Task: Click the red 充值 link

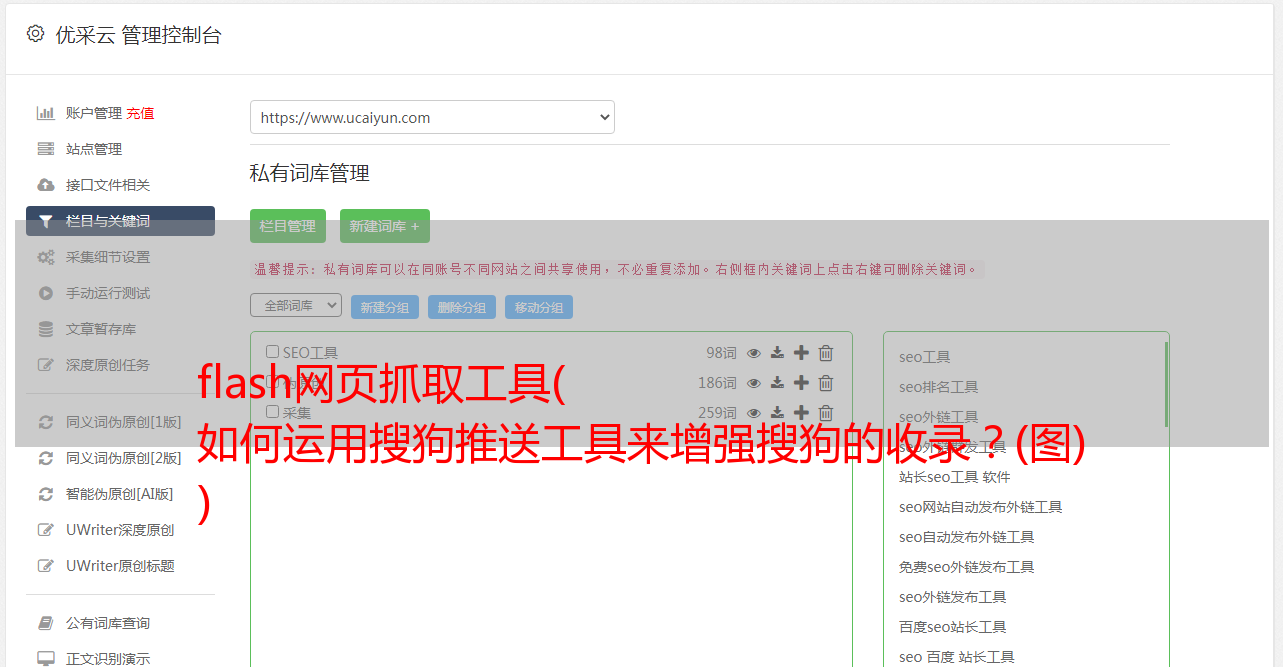Action: point(140,113)
